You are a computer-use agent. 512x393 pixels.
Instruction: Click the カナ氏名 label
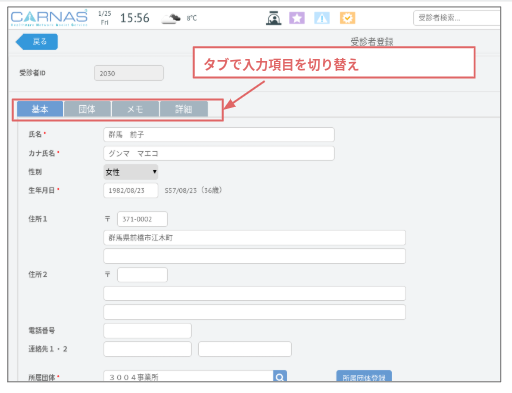[x=42, y=153]
